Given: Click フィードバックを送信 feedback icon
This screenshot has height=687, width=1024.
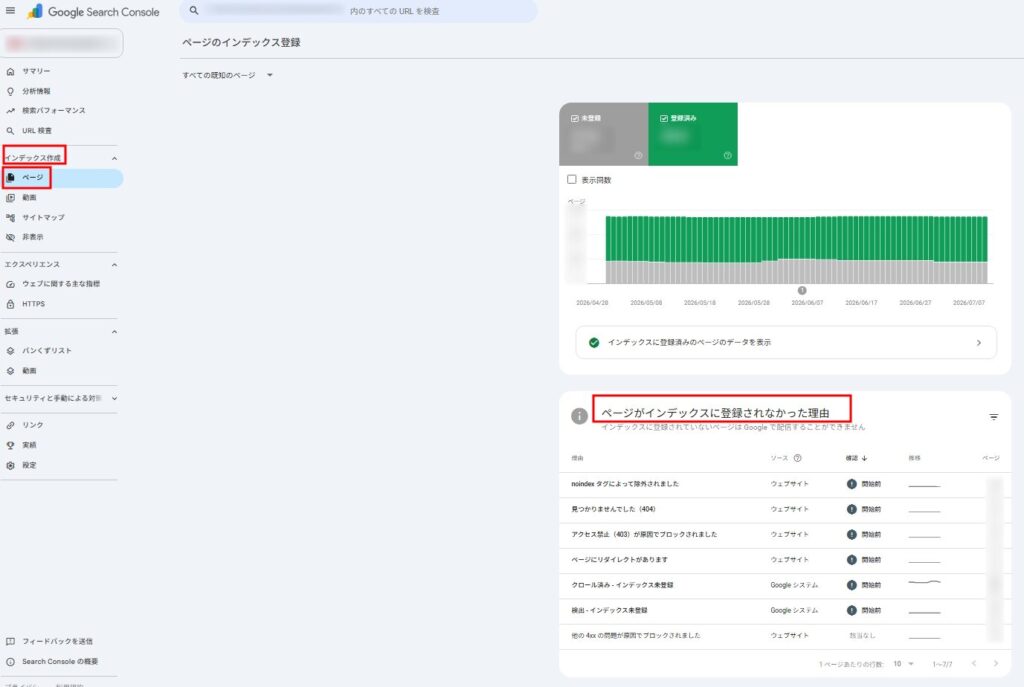Looking at the screenshot, I should (x=10, y=641).
